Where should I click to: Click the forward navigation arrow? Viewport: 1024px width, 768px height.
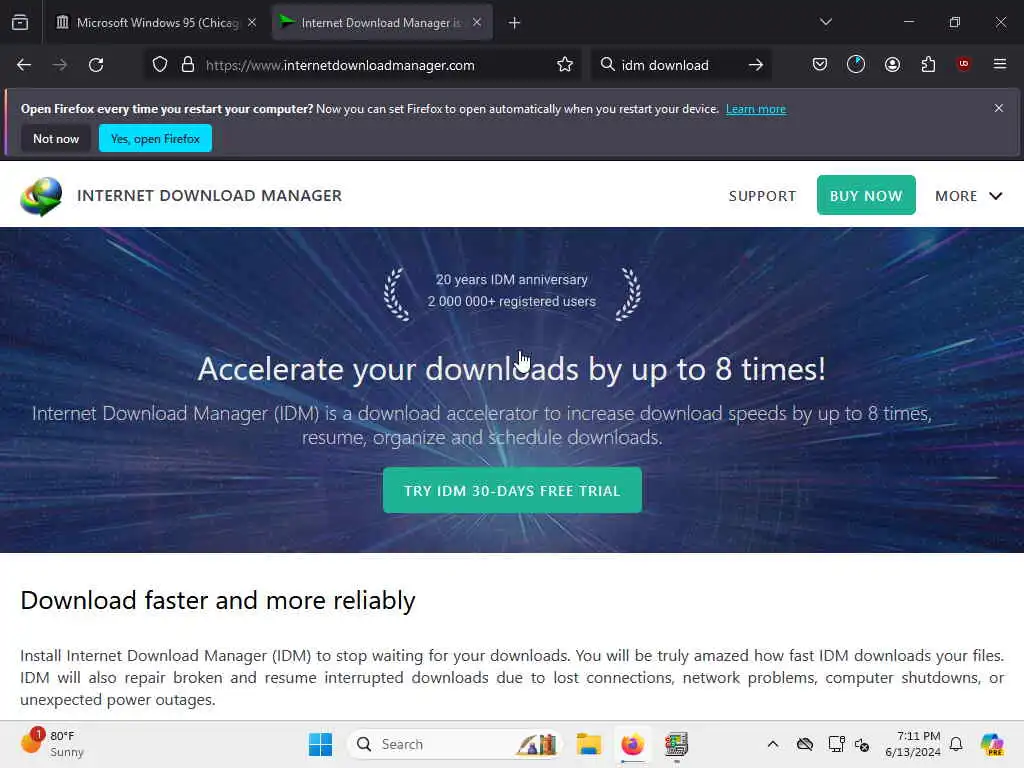point(59,65)
